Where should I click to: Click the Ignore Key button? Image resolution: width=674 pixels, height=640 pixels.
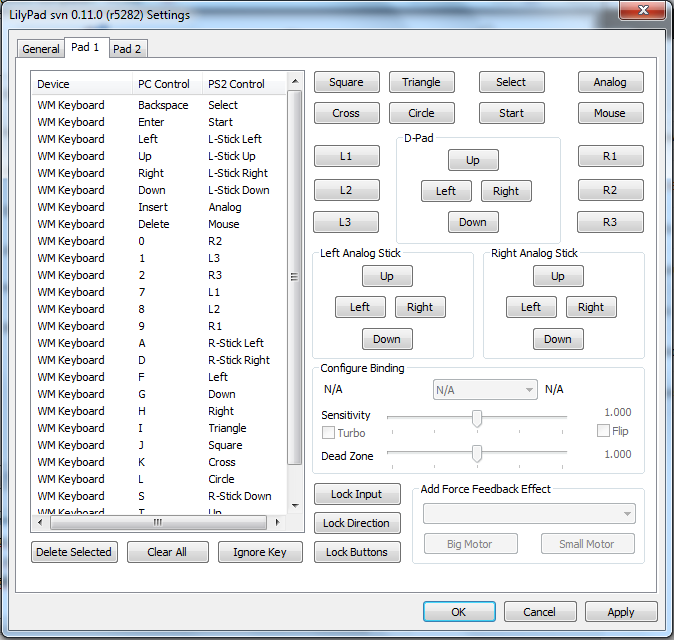tap(260, 552)
